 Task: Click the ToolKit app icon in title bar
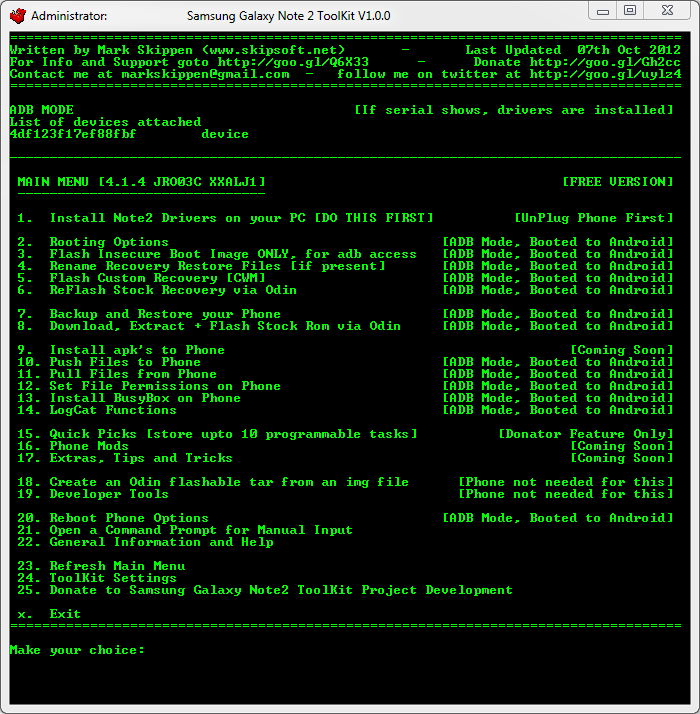[18, 16]
